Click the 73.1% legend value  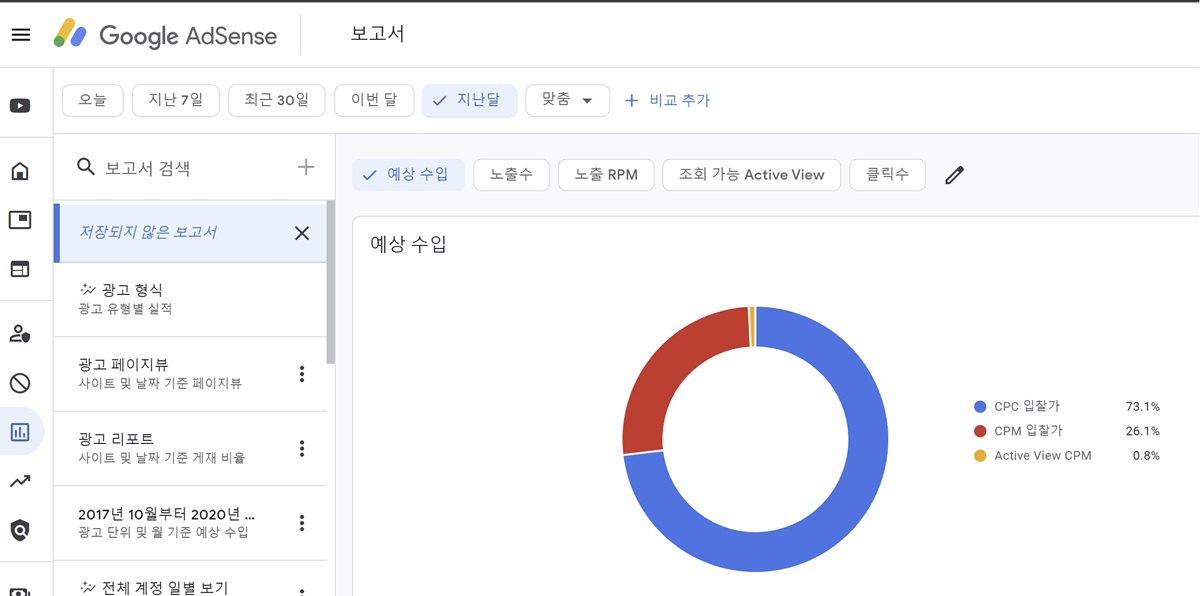1142,407
